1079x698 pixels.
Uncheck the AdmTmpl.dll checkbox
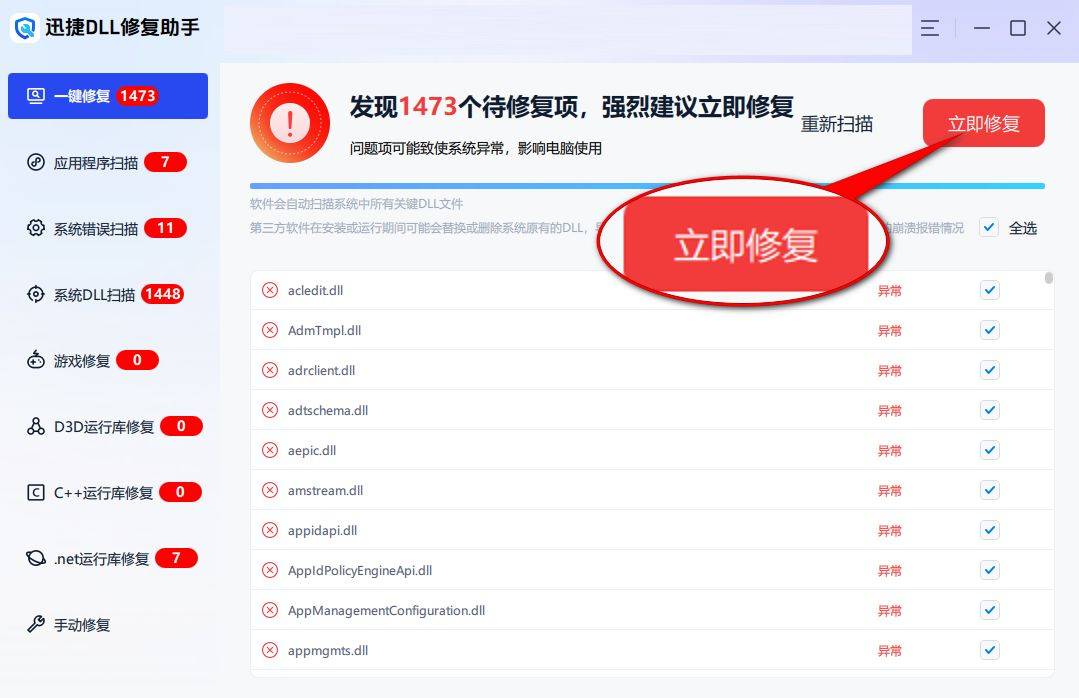990,330
